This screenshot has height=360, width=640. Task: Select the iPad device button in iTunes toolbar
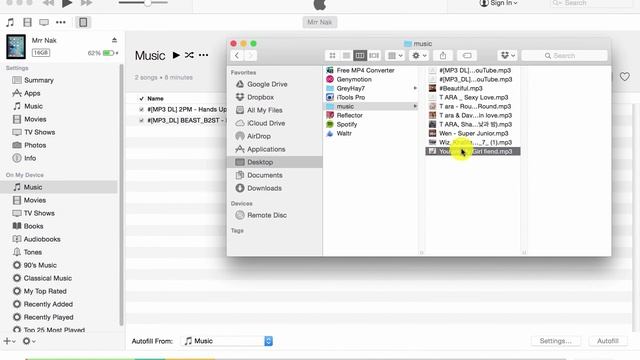(x=83, y=22)
